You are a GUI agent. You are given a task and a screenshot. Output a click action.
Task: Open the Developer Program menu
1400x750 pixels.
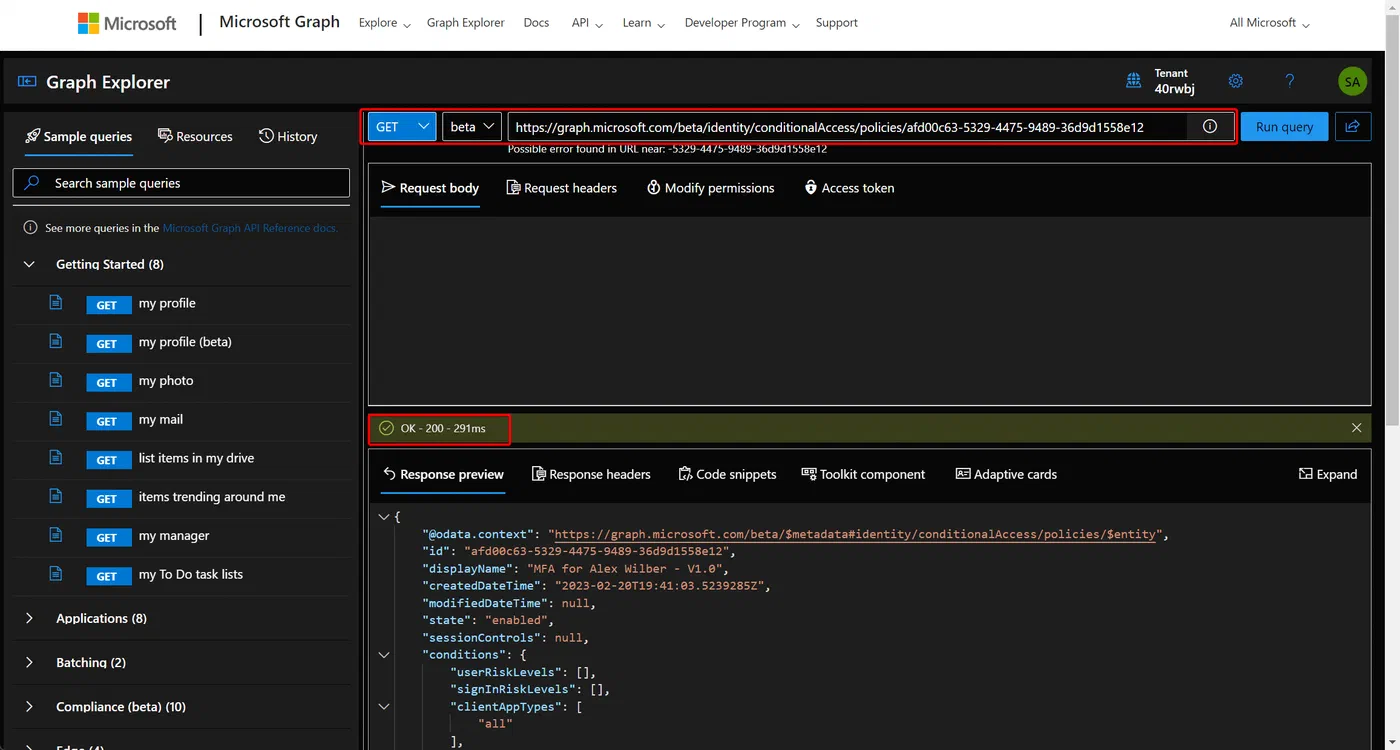[x=742, y=23]
